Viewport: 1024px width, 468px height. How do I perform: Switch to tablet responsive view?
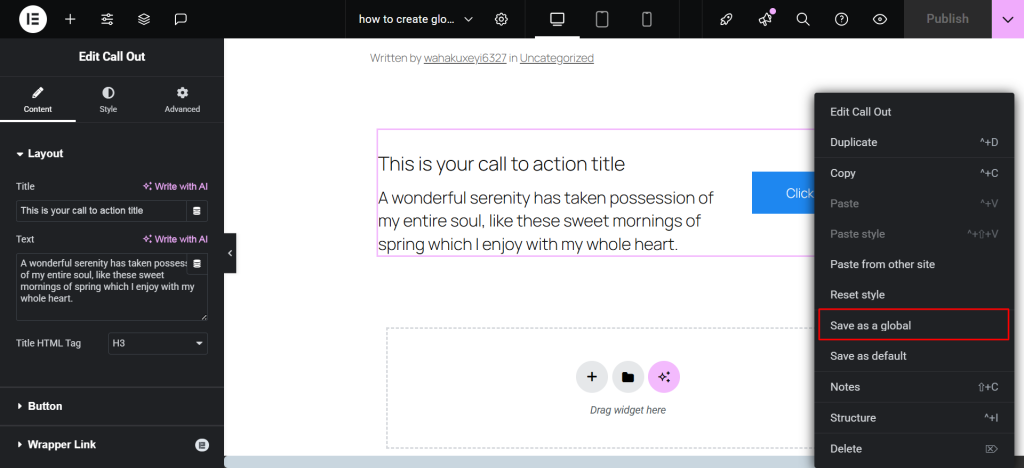click(602, 19)
